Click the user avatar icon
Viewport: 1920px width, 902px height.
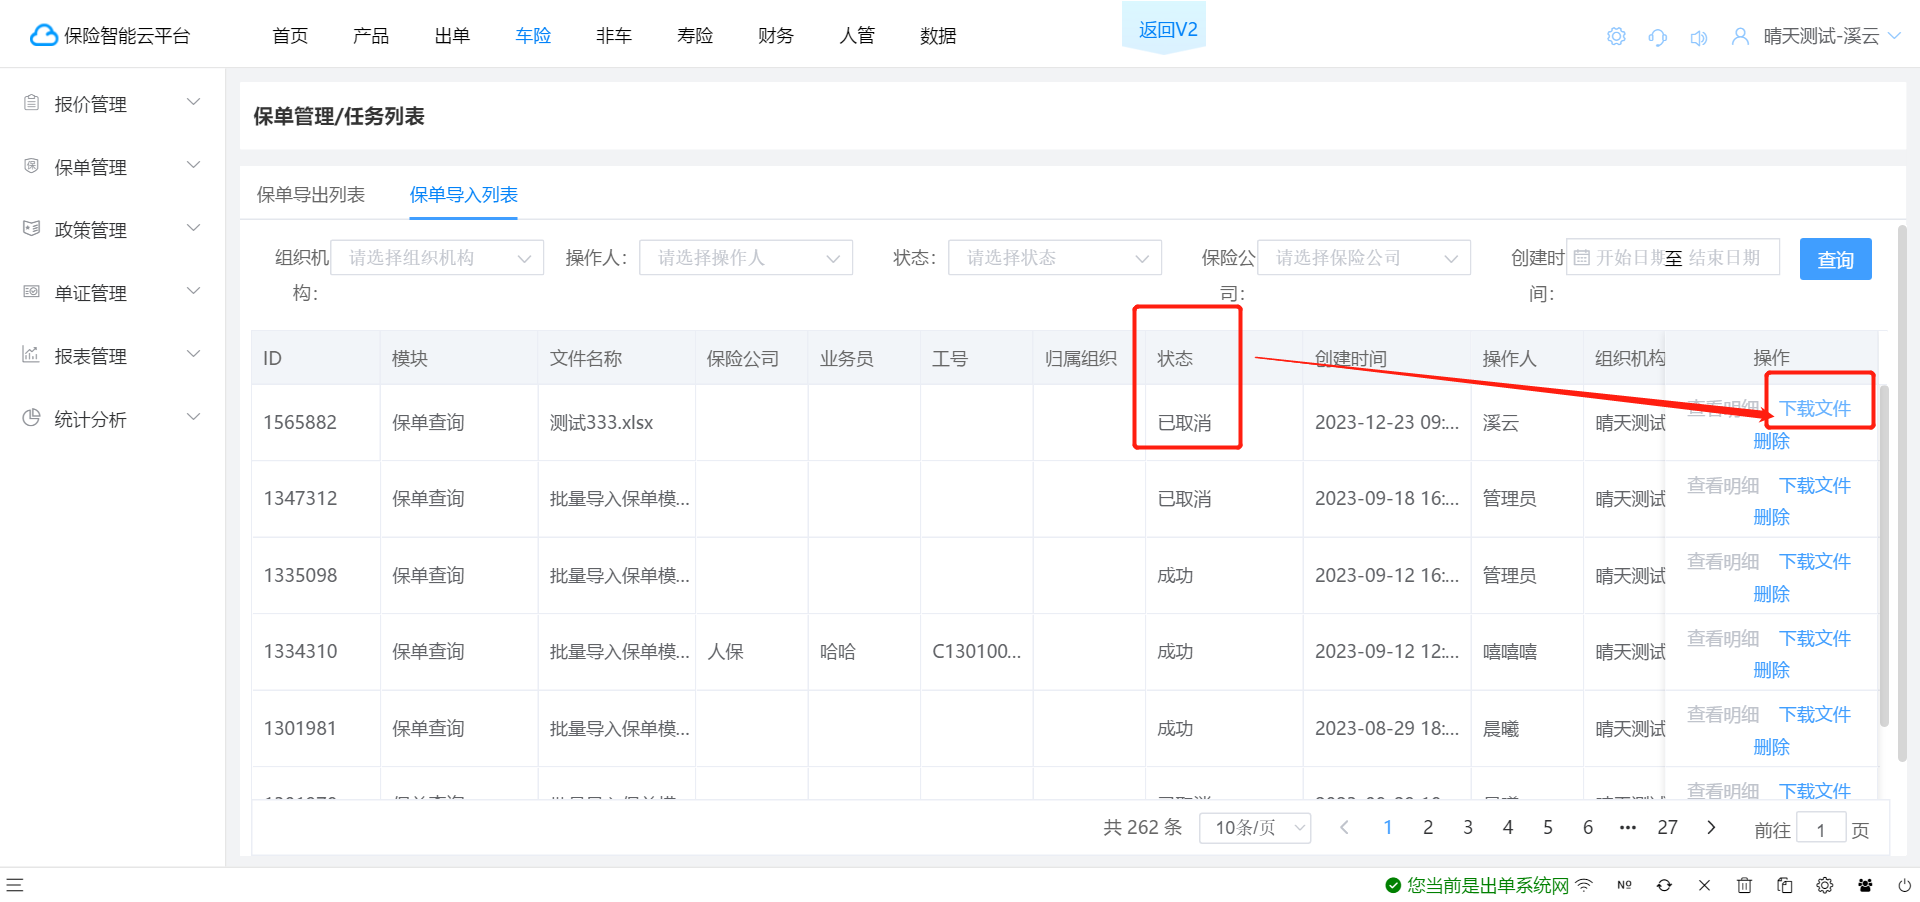(x=1740, y=37)
